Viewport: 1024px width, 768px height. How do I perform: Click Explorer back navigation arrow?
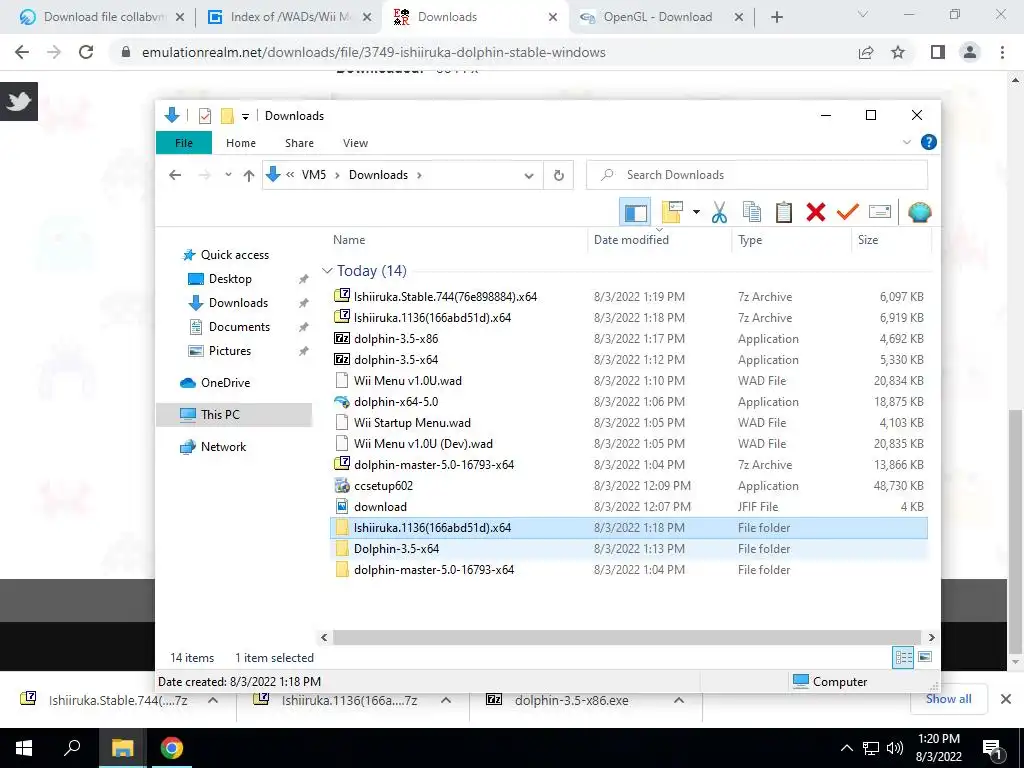pyautogui.click(x=175, y=175)
